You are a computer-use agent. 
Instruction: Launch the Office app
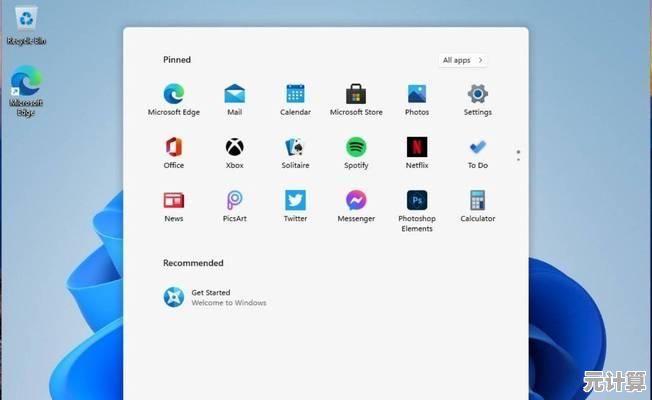174,148
